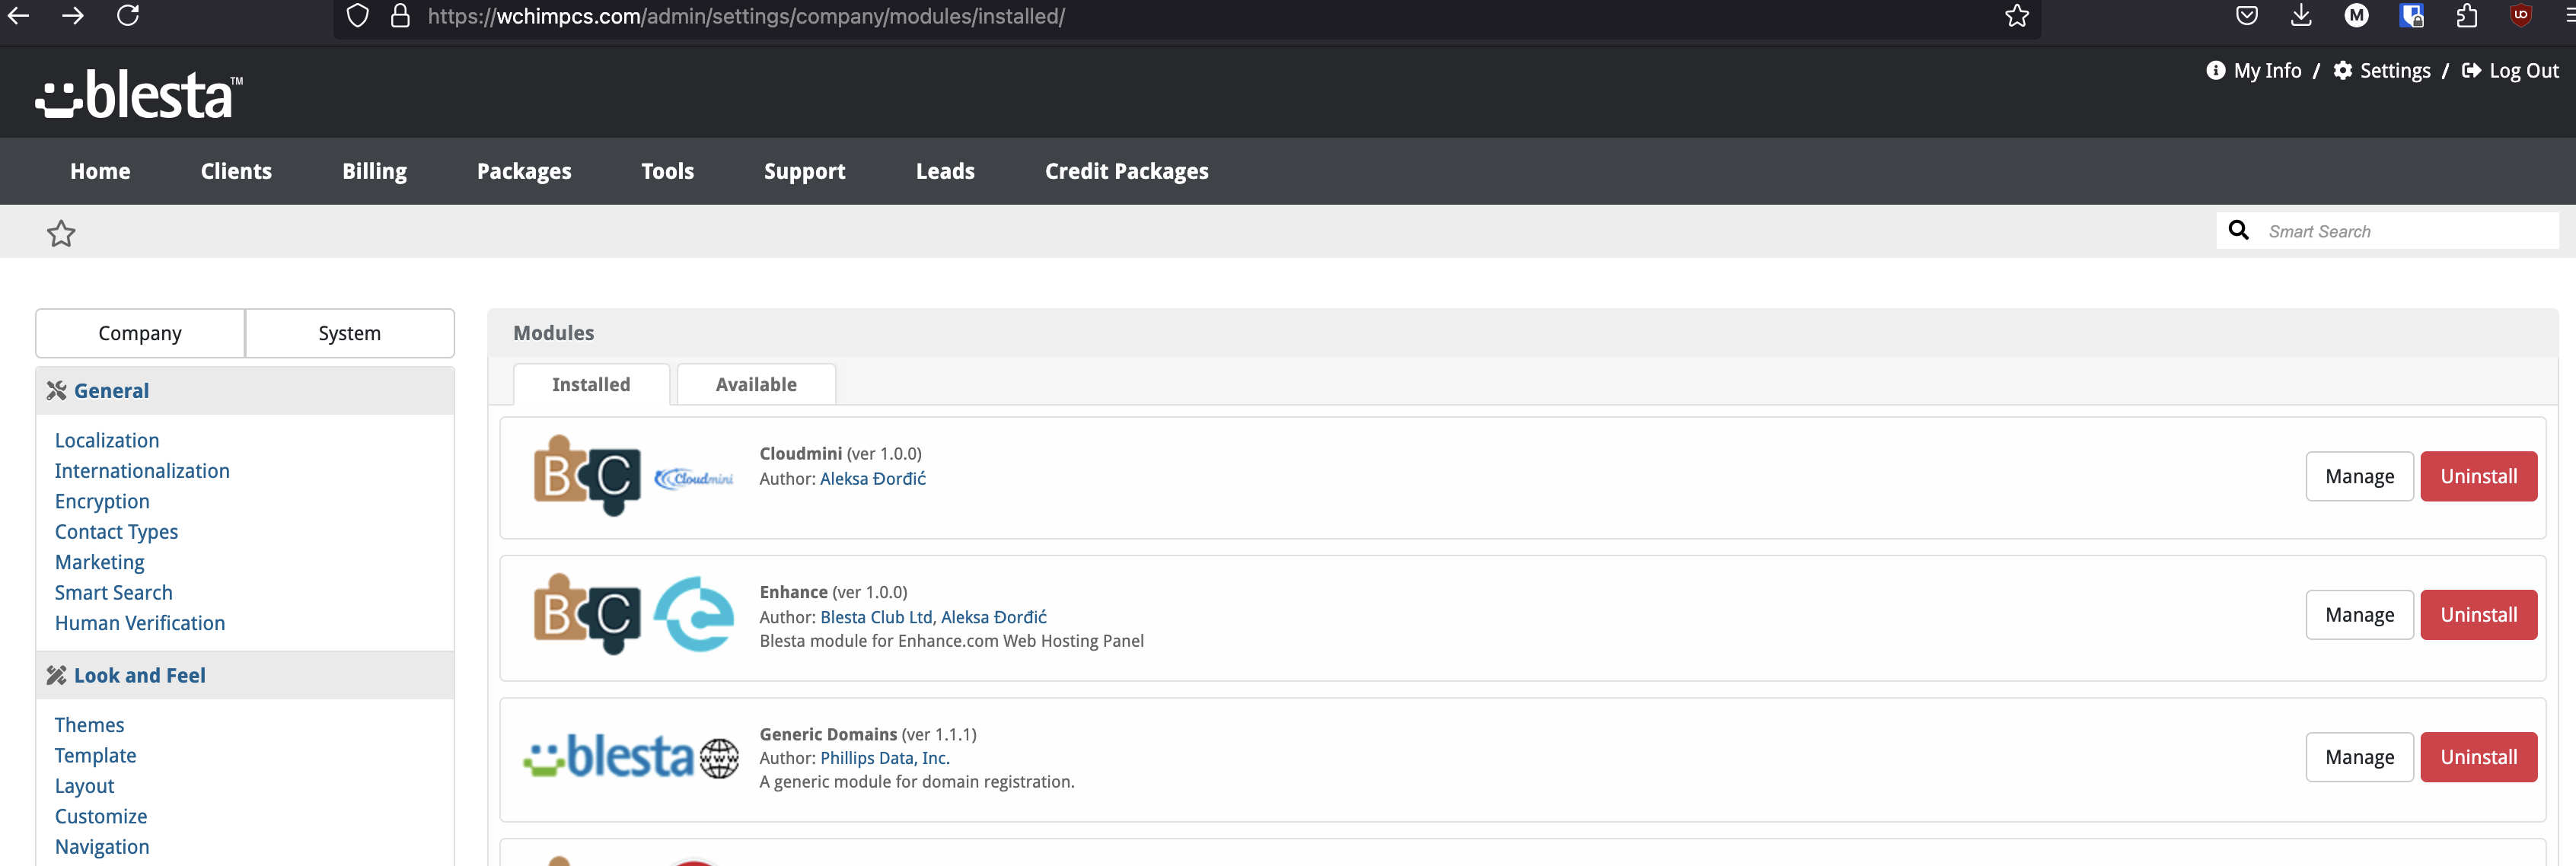Click the Cloudmini module logo
This screenshot has height=866, width=2576.
click(633, 476)
